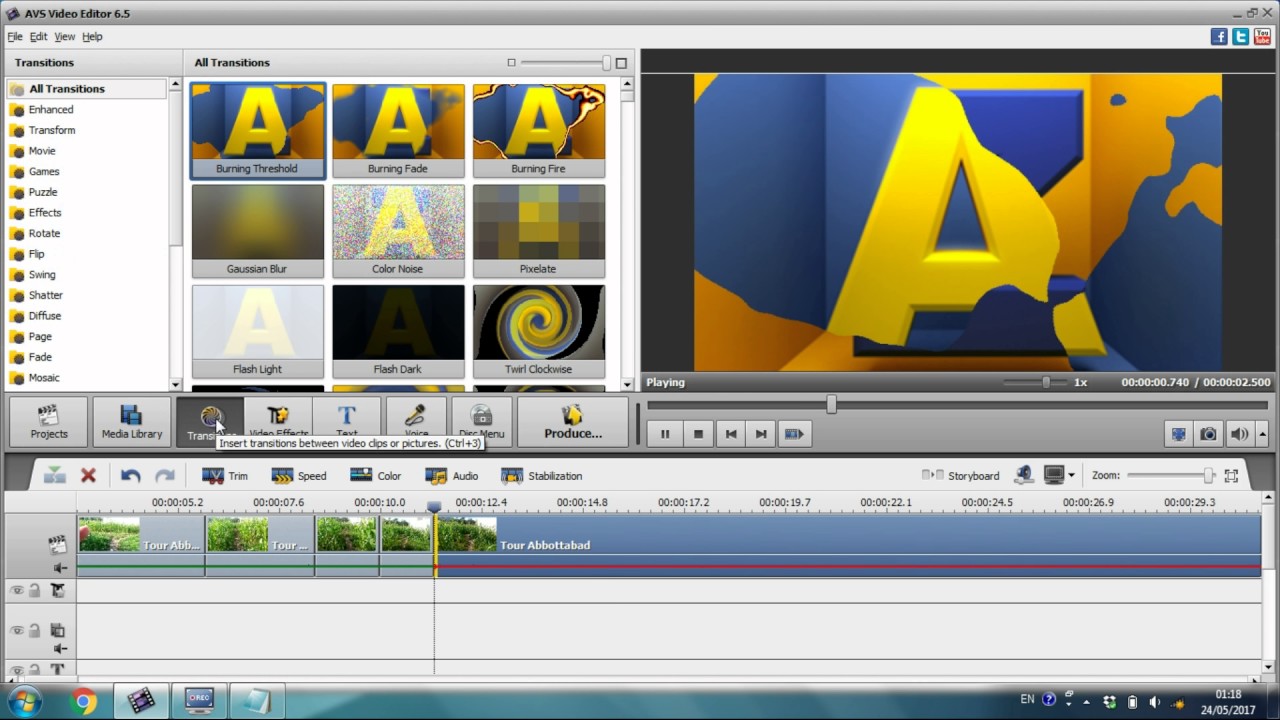Redo the last undone action

pos(165,476)
